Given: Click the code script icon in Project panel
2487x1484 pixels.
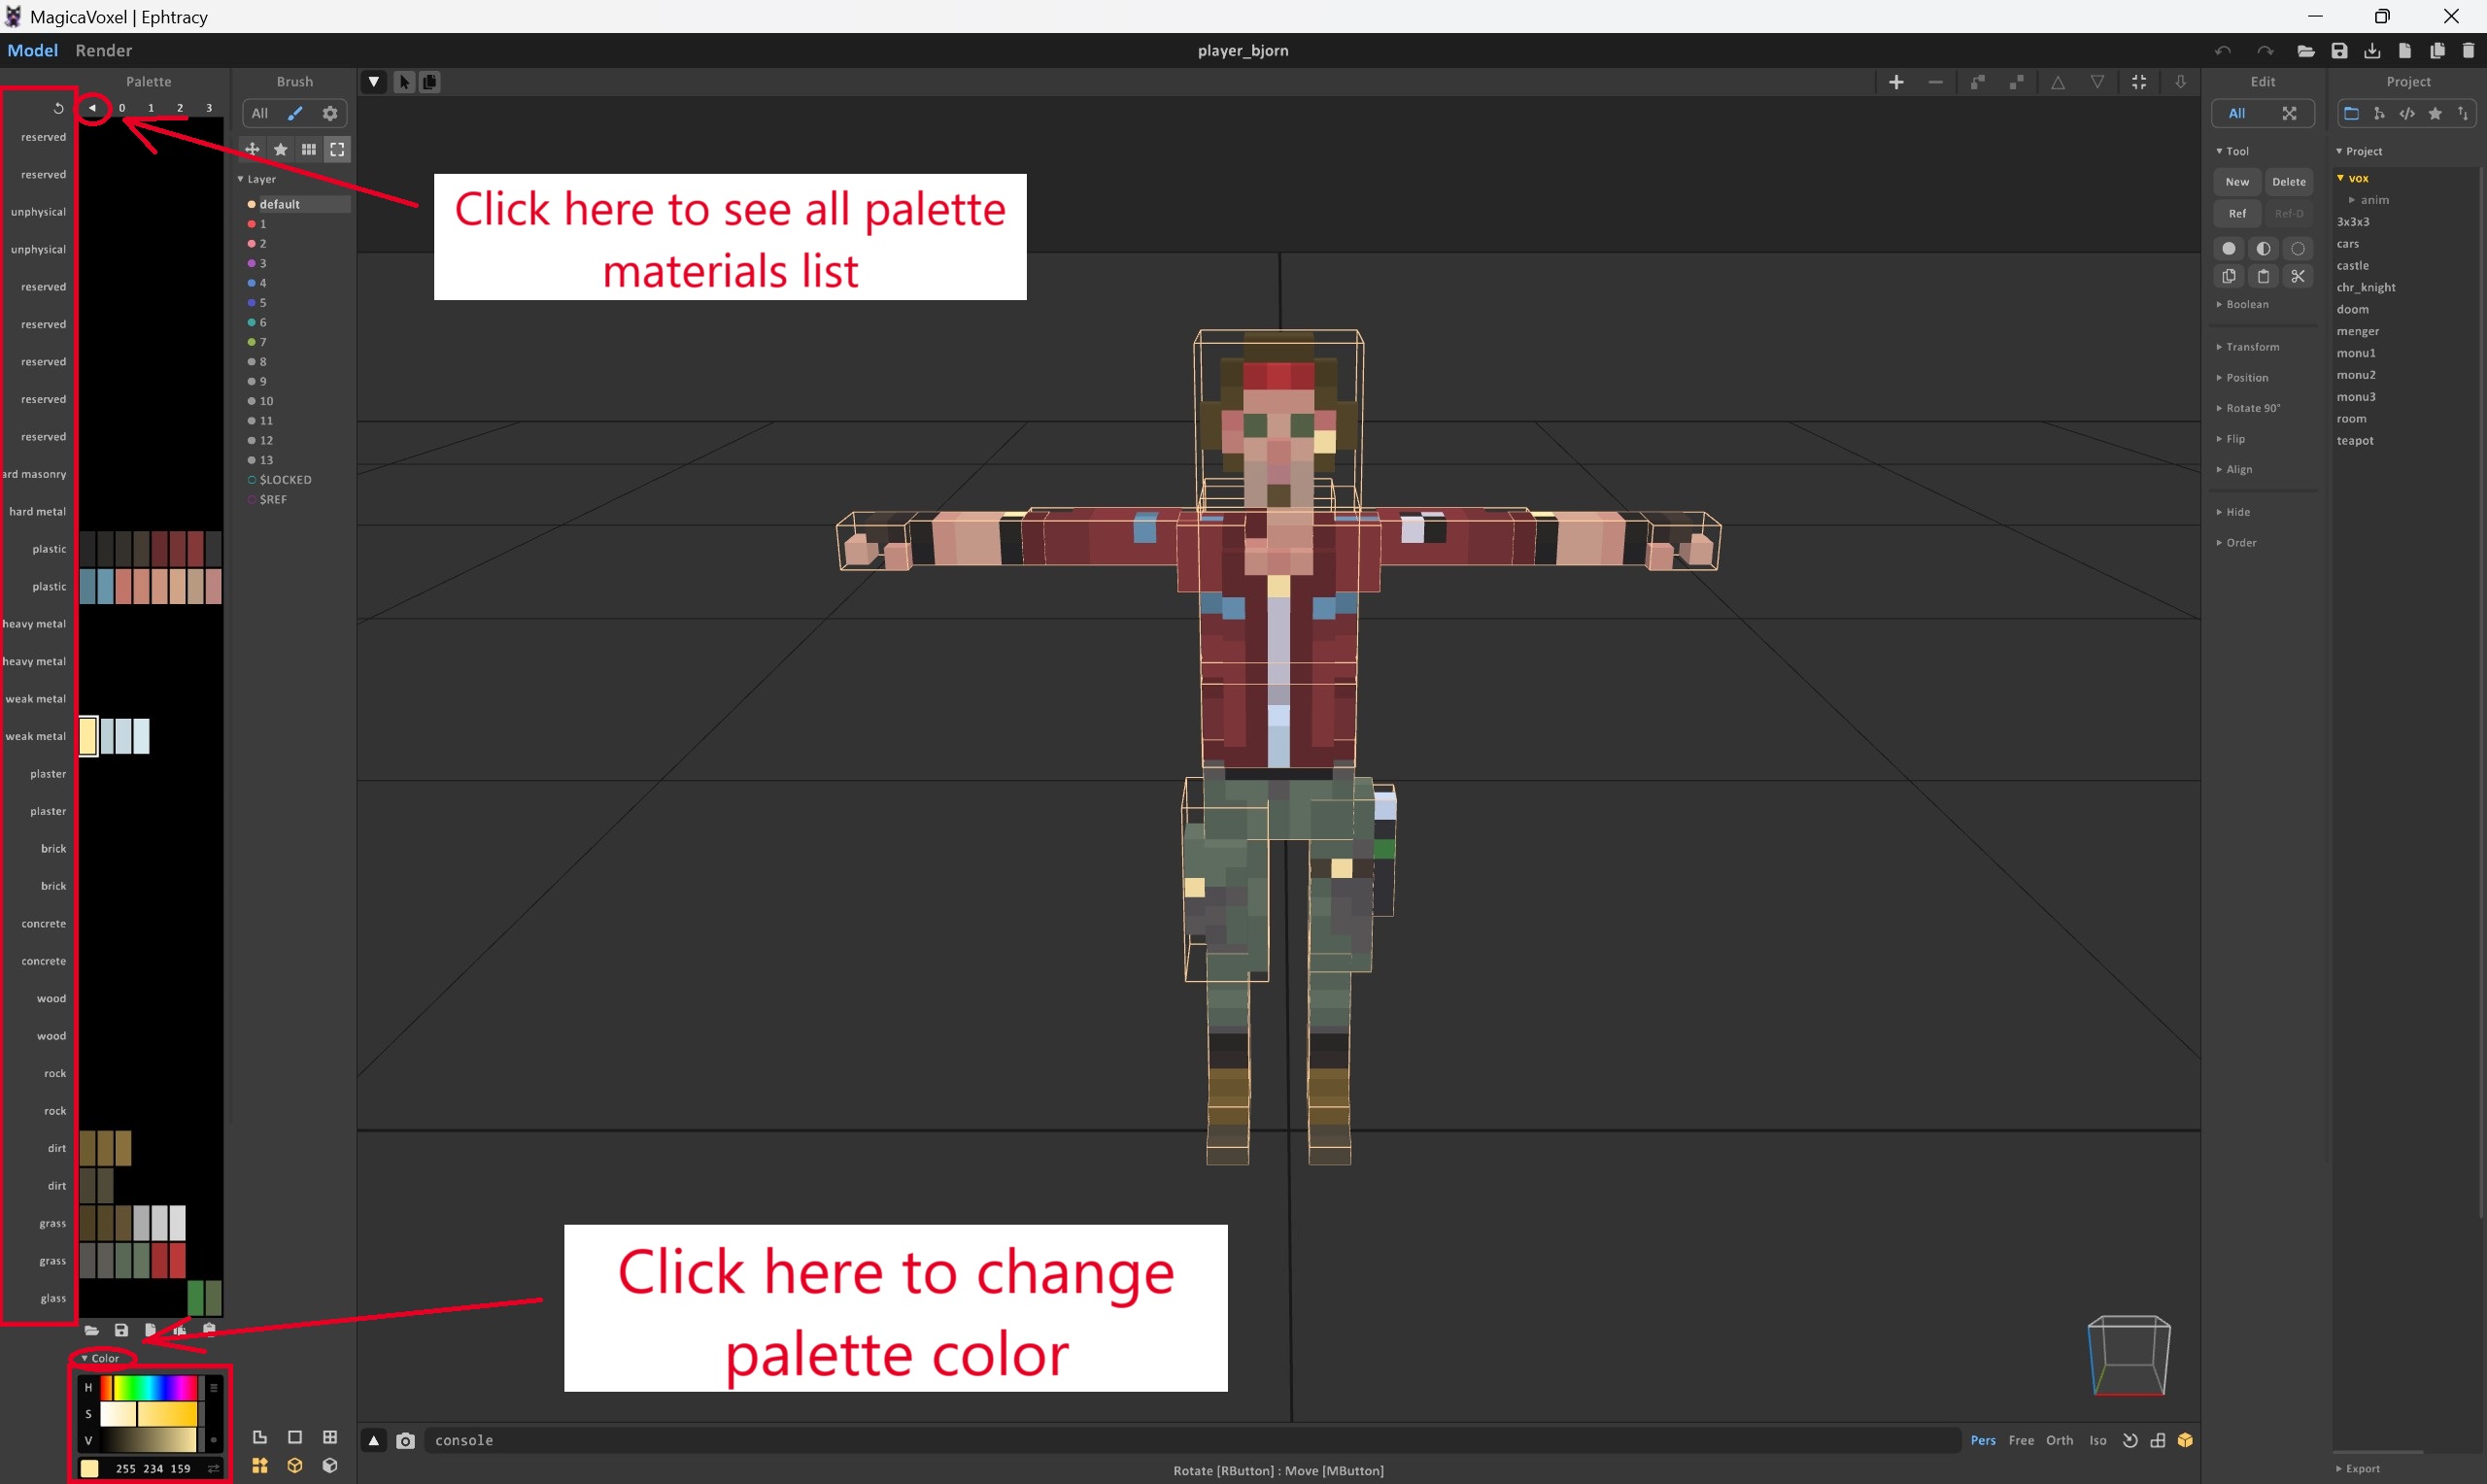Looking at the screenshot, I should click(2407, 114).
